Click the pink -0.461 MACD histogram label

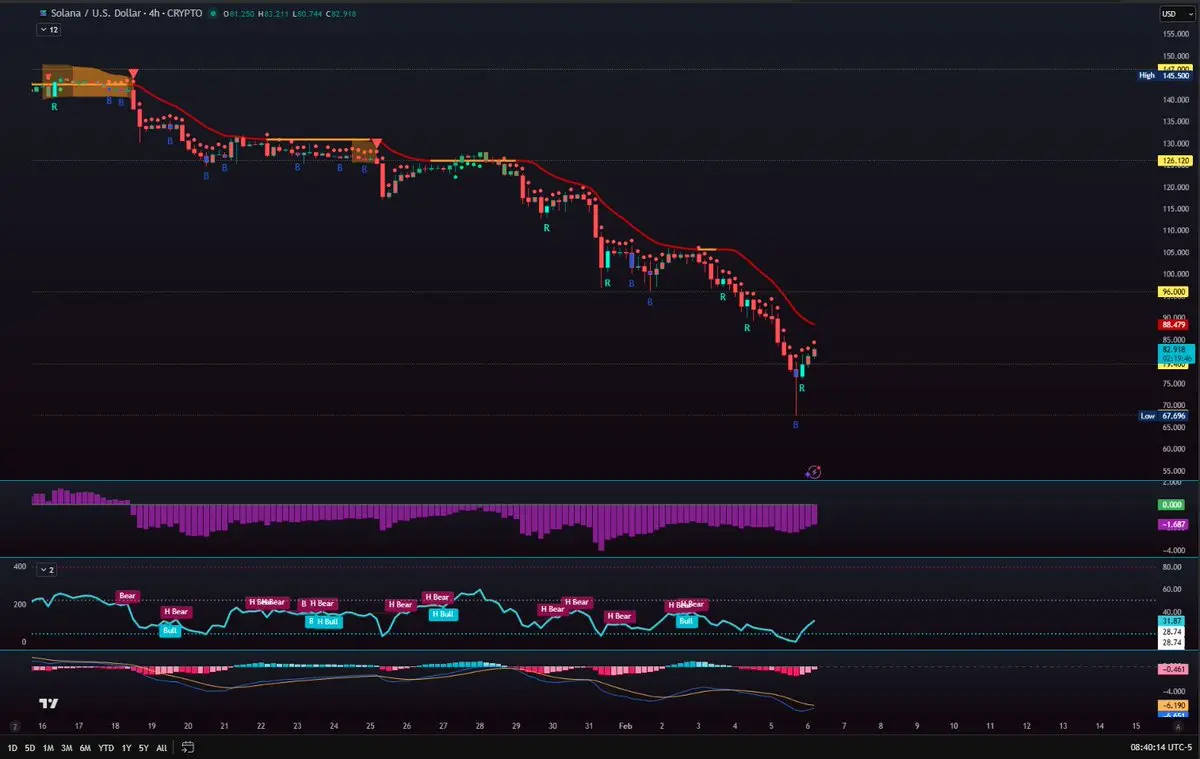[x=1173, y=669]
